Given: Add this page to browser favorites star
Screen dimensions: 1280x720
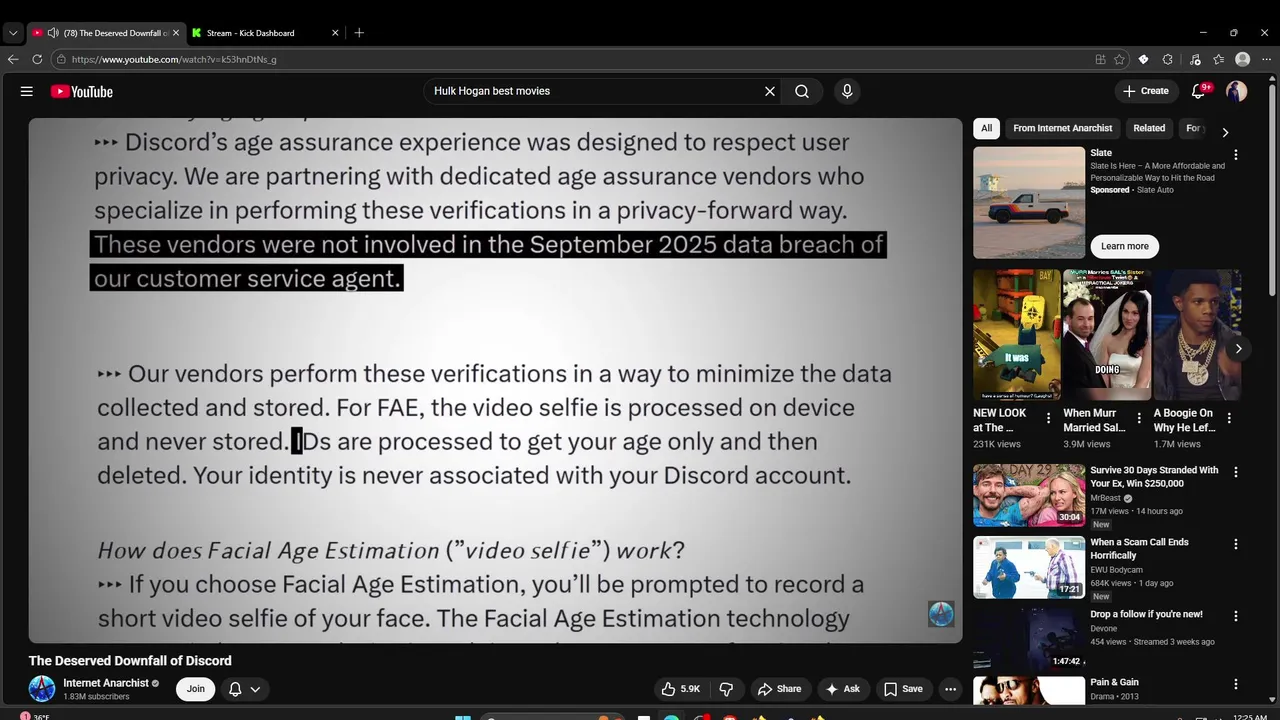Looking at the screenshot, I should coord(1120,59).
